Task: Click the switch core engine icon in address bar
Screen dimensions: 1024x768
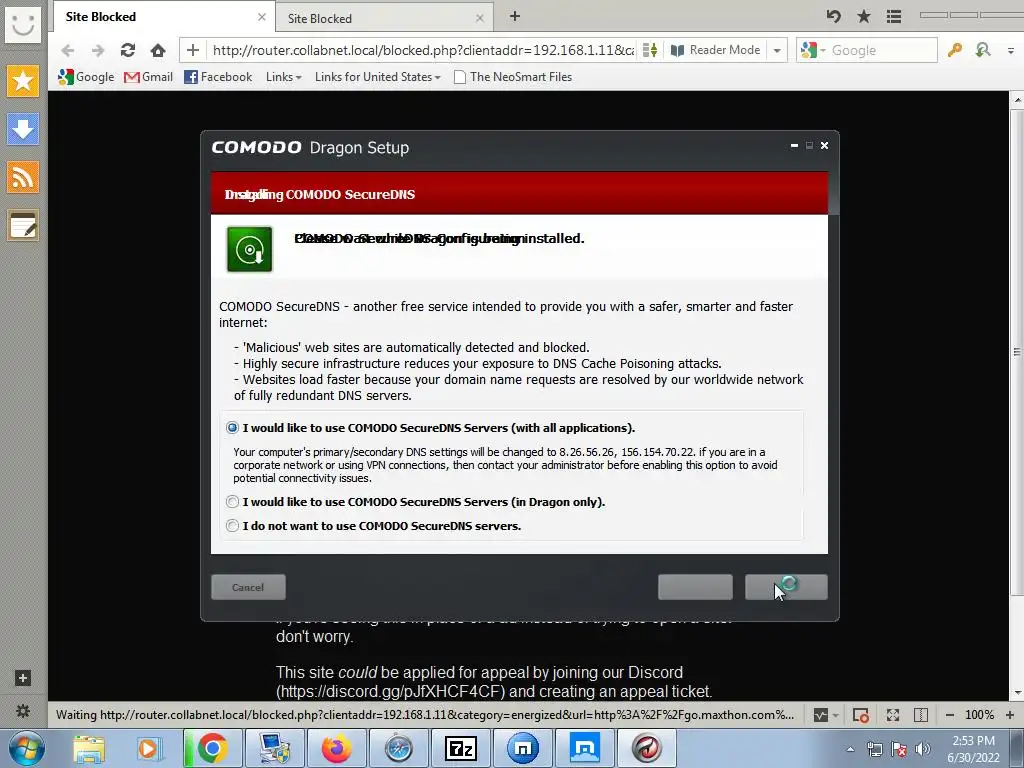Action: 650,50
